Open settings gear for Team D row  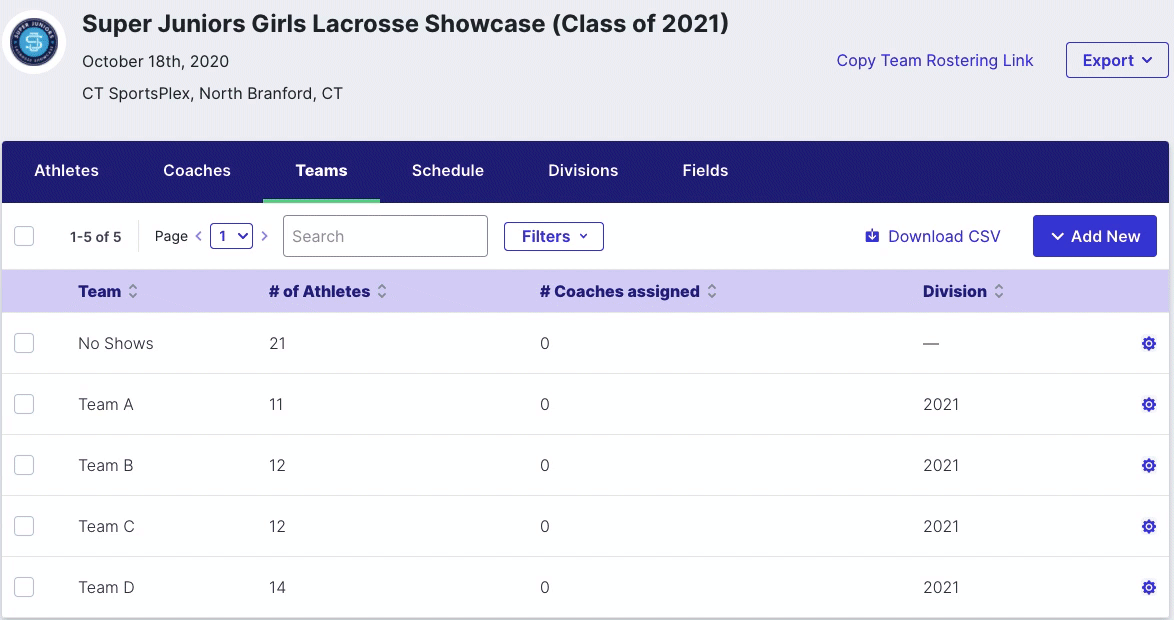pos(1149,588)
